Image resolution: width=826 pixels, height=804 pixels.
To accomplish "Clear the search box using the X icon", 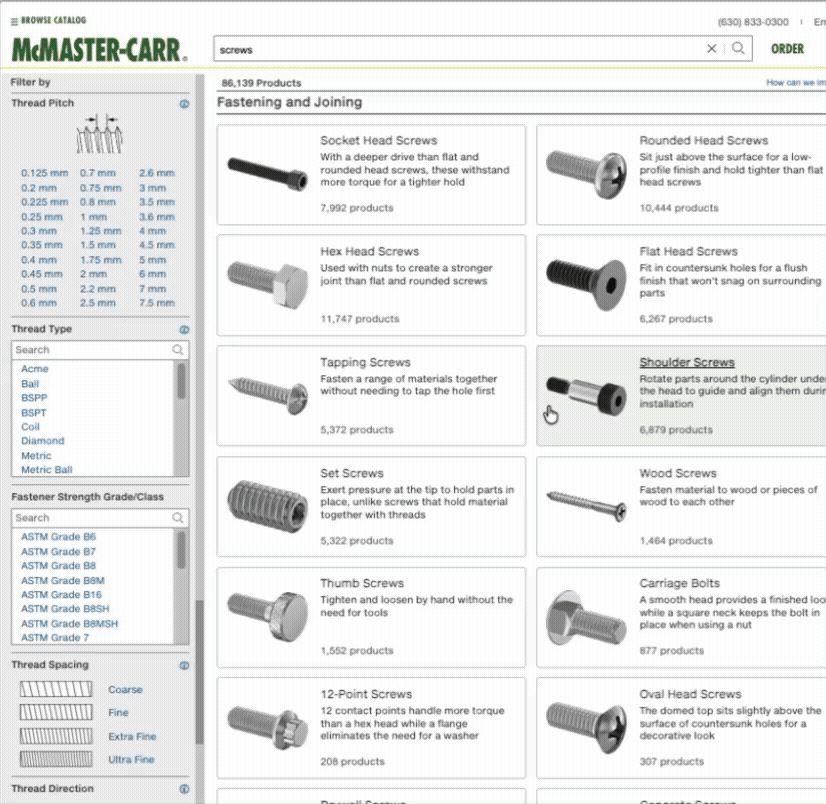I will pyautogui.click(x=711, y=48).
